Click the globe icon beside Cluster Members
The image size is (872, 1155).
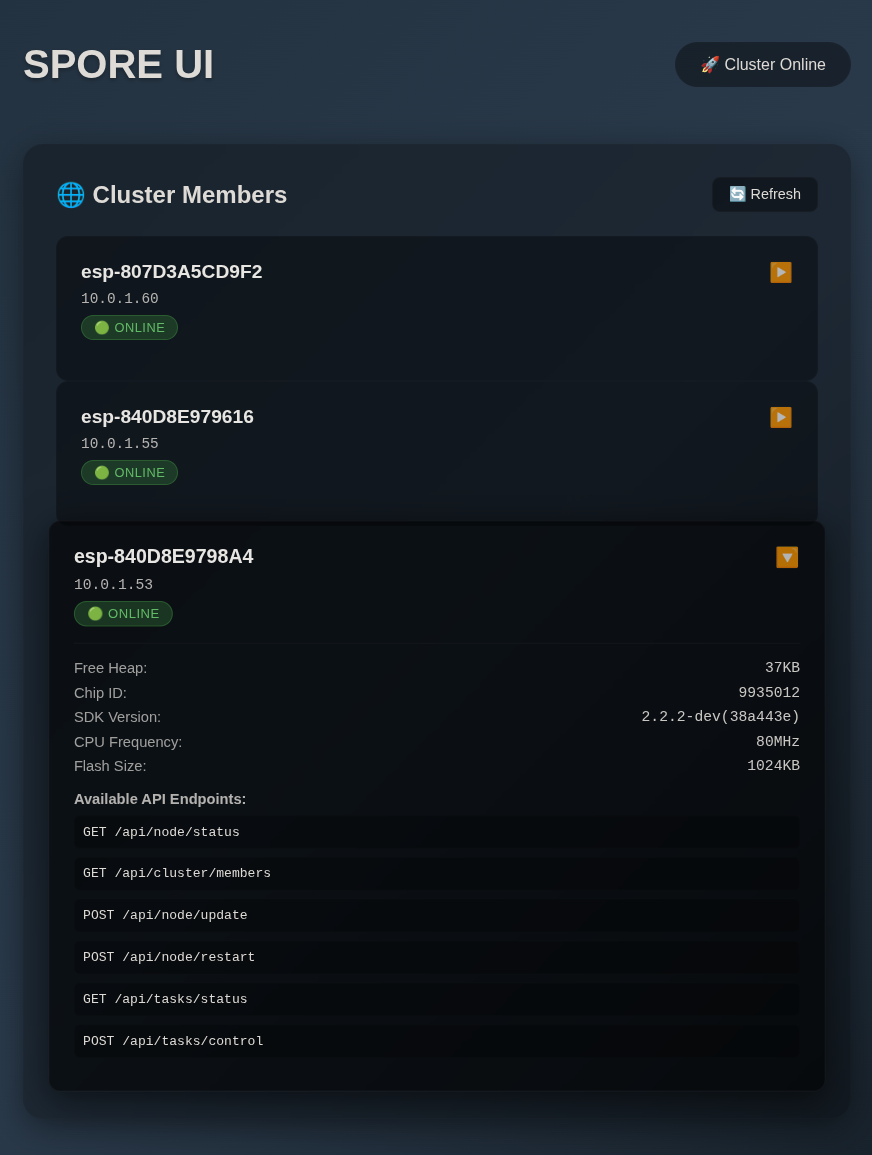click(x=70, y=195)
